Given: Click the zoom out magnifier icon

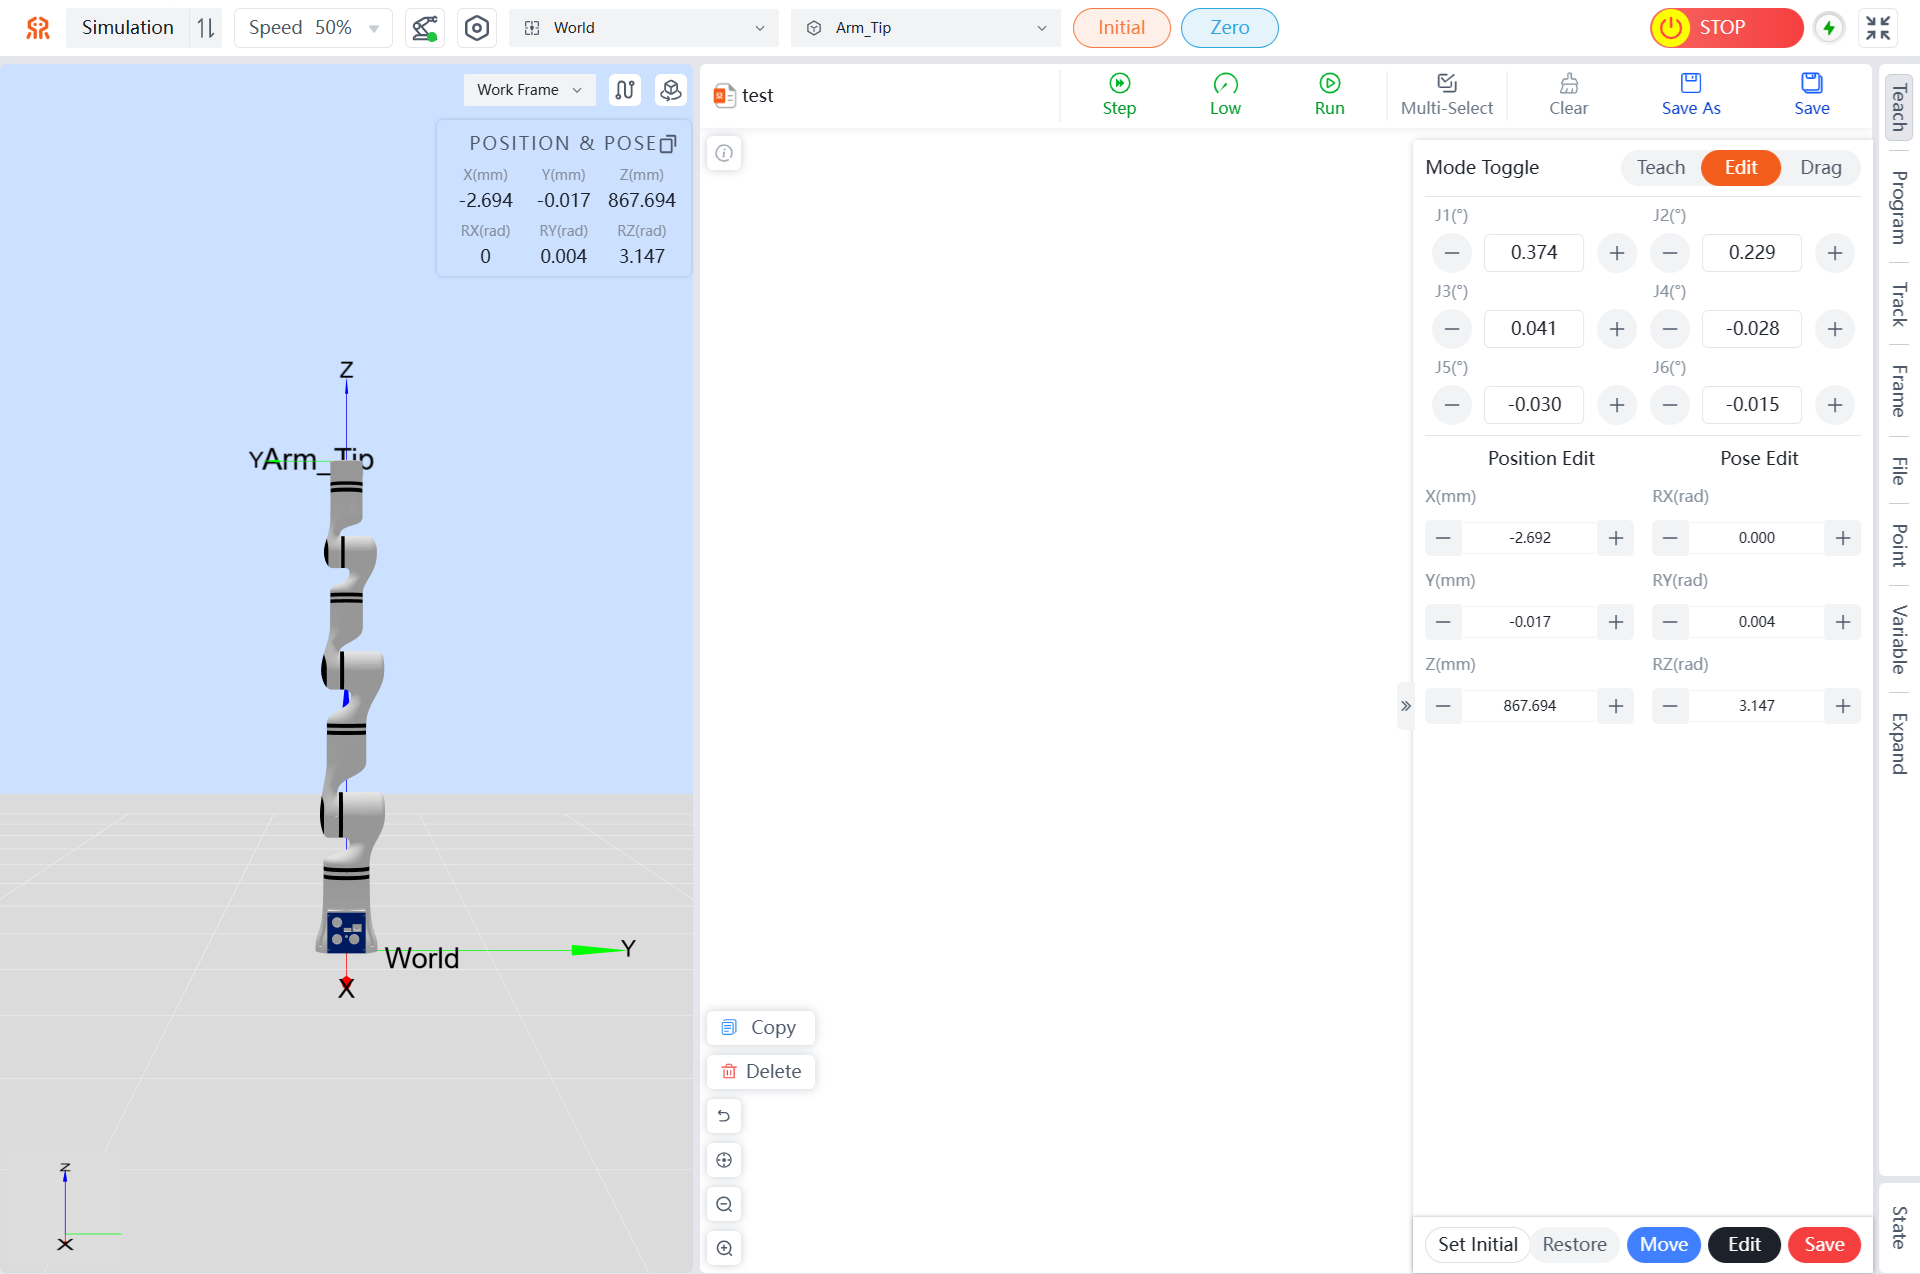Looking at the screenshot, I should [x=724, y=1204].
